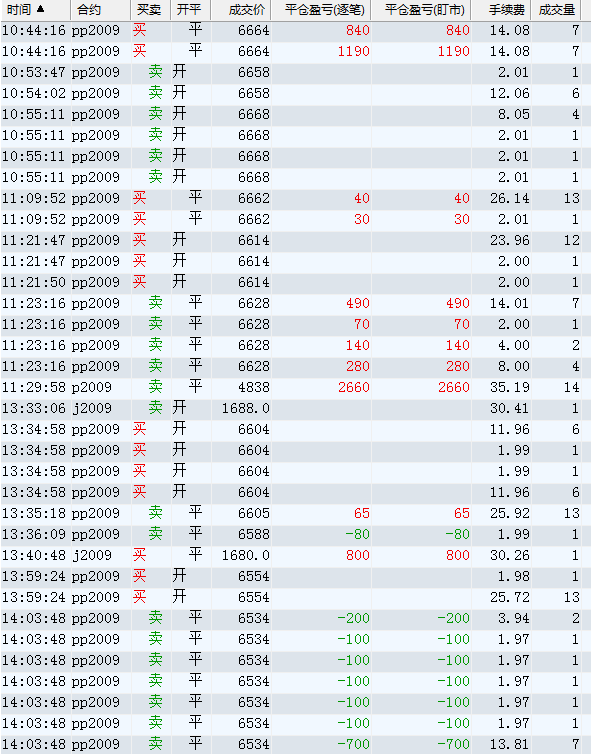
Task: Click profit 30 under 平仓盈亏(盯市)
Action: pyautogui.click(x=462, y=219)
